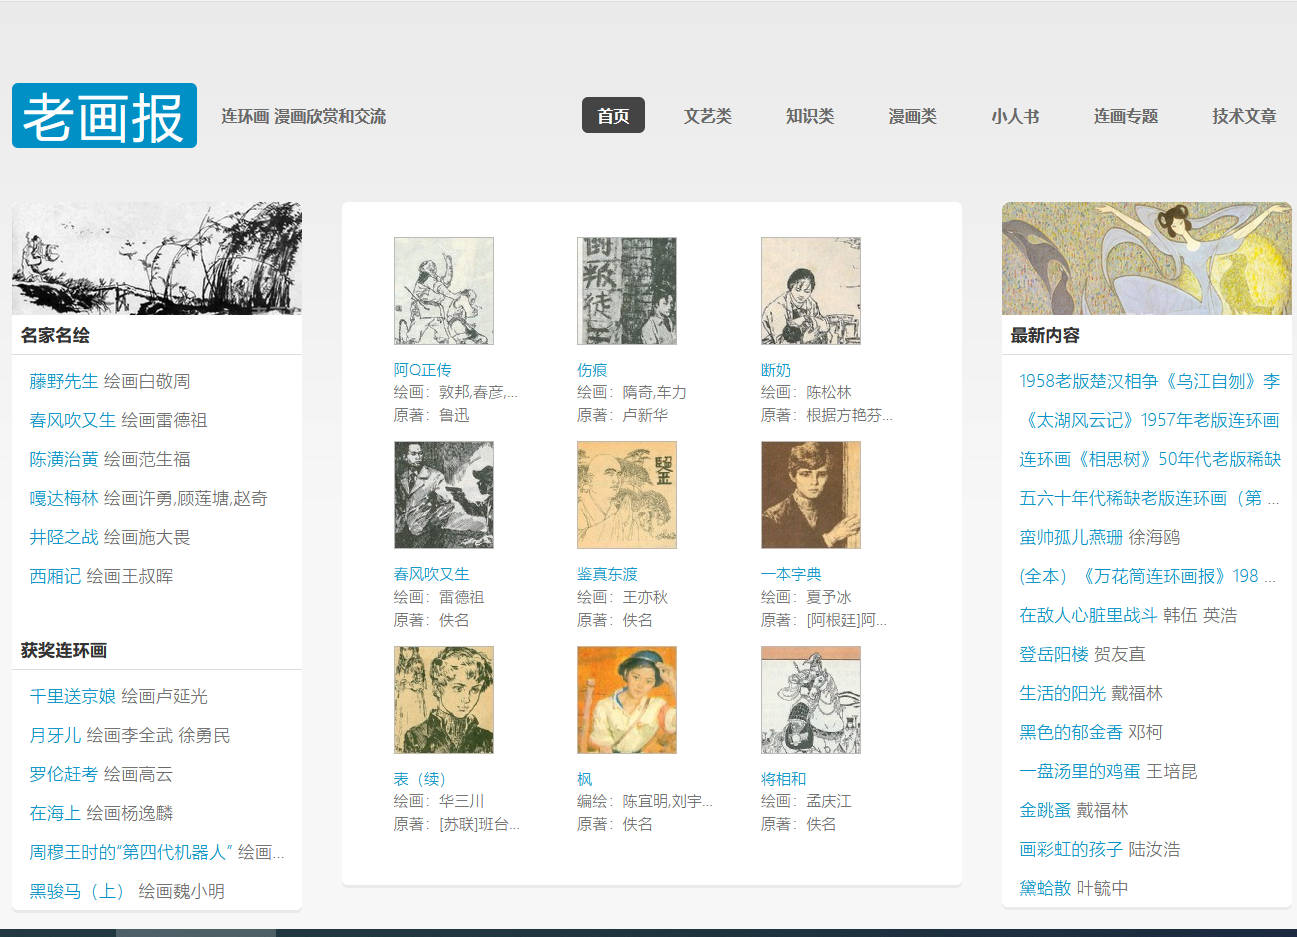Click the 千里送京娘 award-winning comic link
The width and height of the screenshot is (1297, 937).
coord(73,696)
